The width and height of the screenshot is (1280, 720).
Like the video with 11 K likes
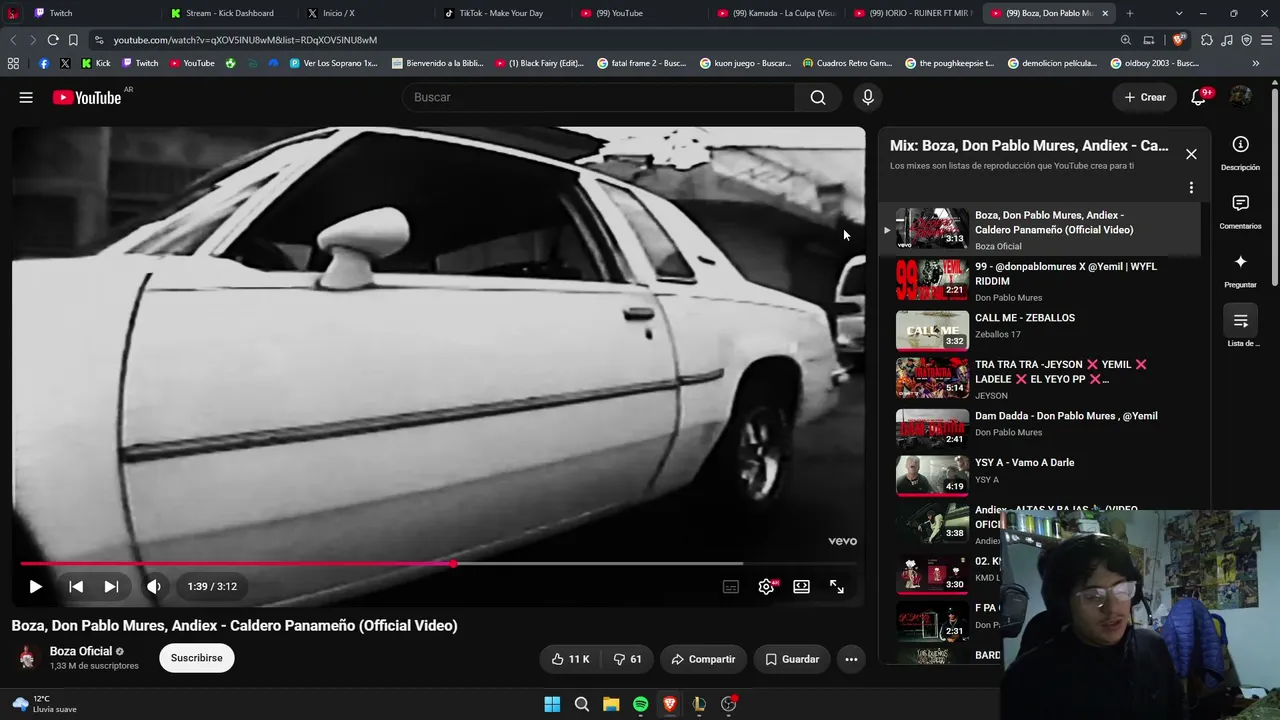point(570,659)
